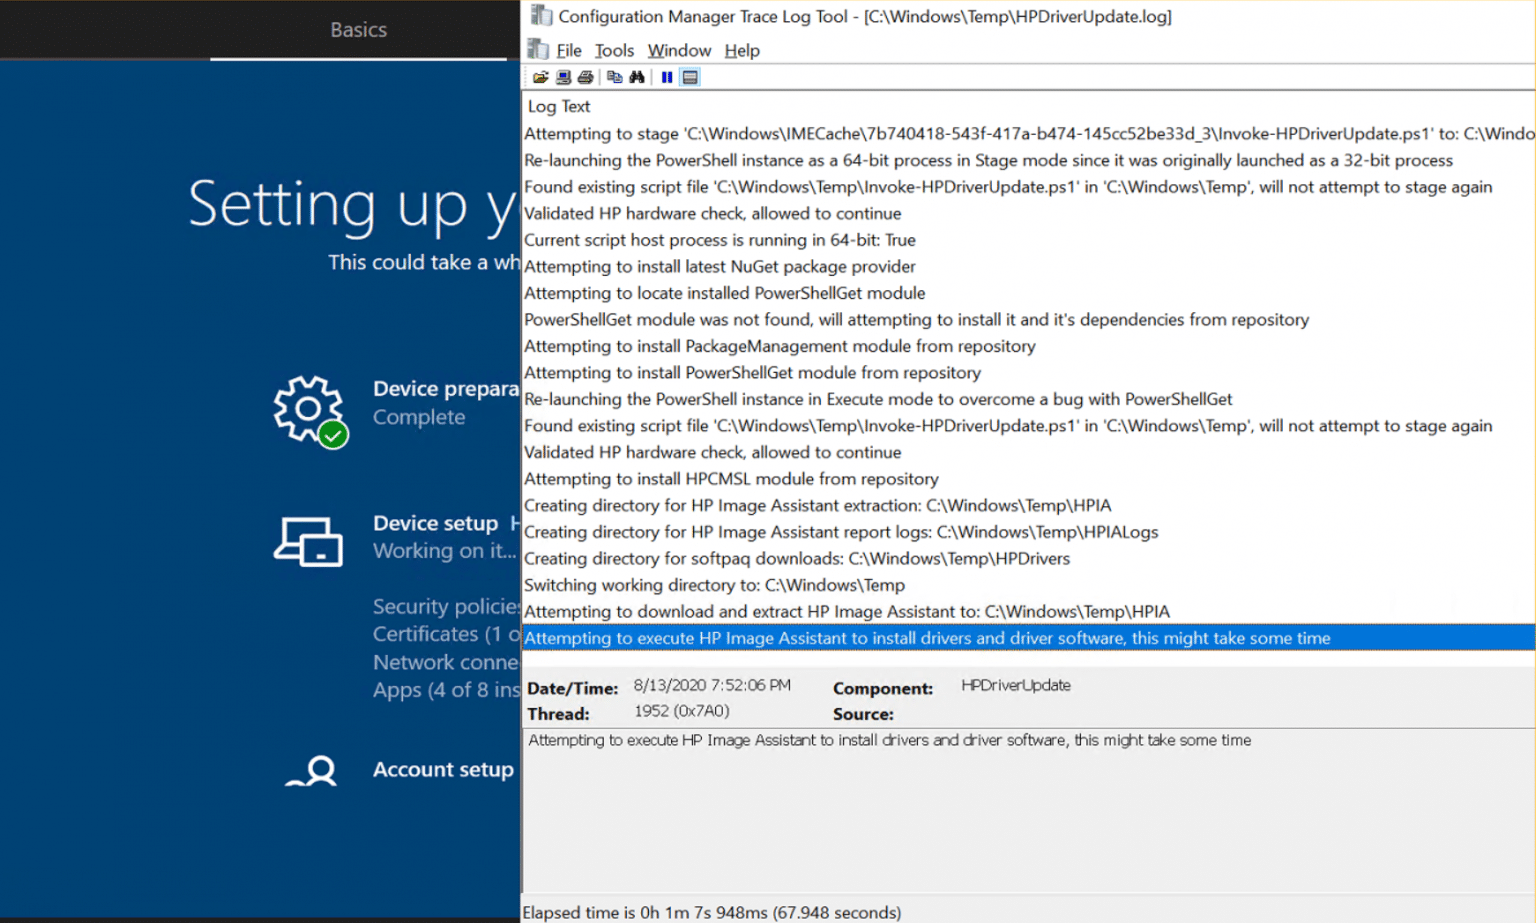
Task: Open the File menu
Action: (568, 50)
